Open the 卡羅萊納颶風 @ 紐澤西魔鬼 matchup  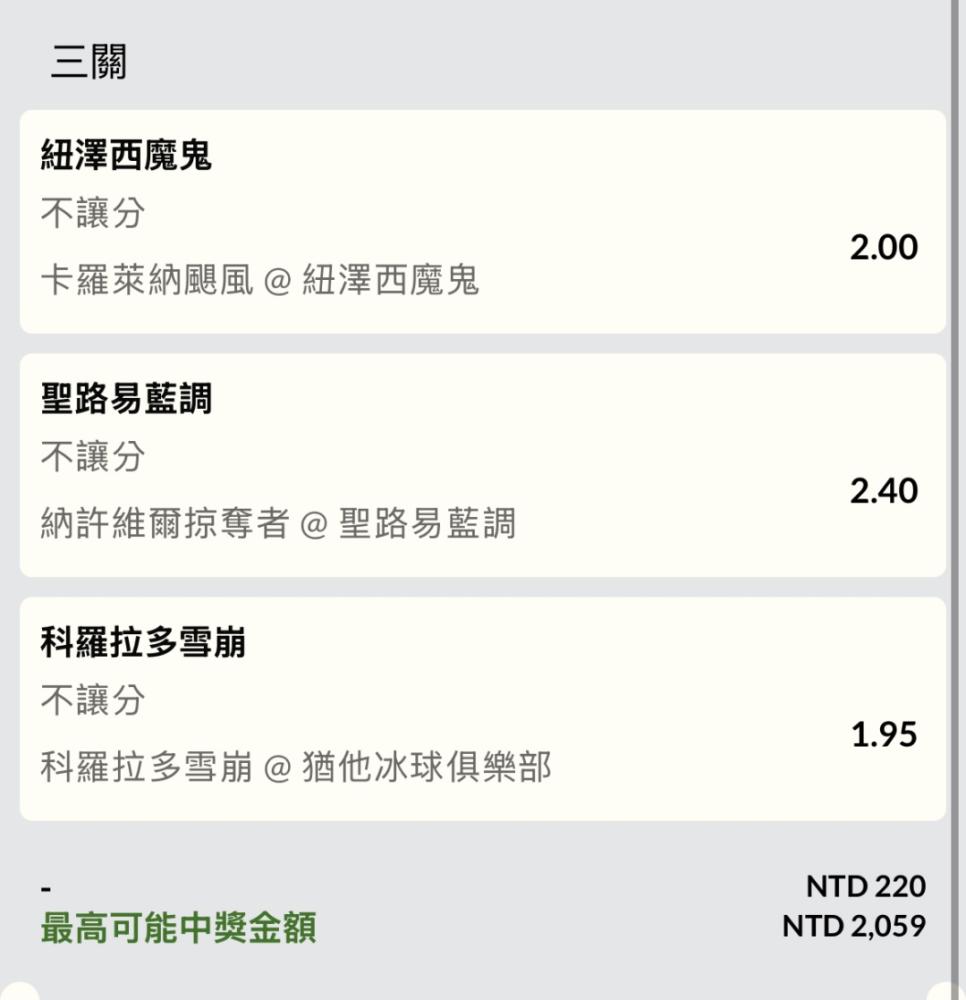(260, 281)
